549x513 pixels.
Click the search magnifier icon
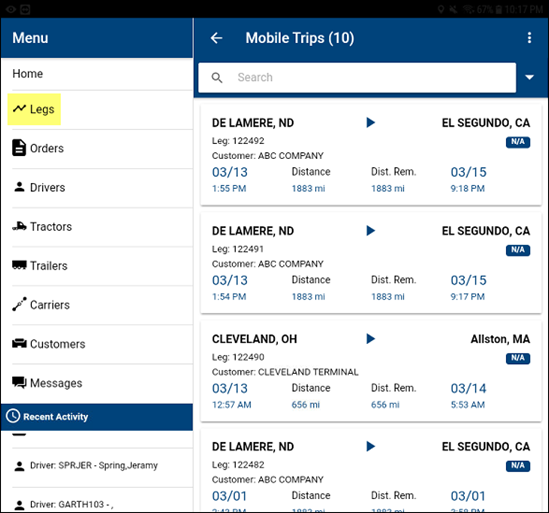[217, 77]
